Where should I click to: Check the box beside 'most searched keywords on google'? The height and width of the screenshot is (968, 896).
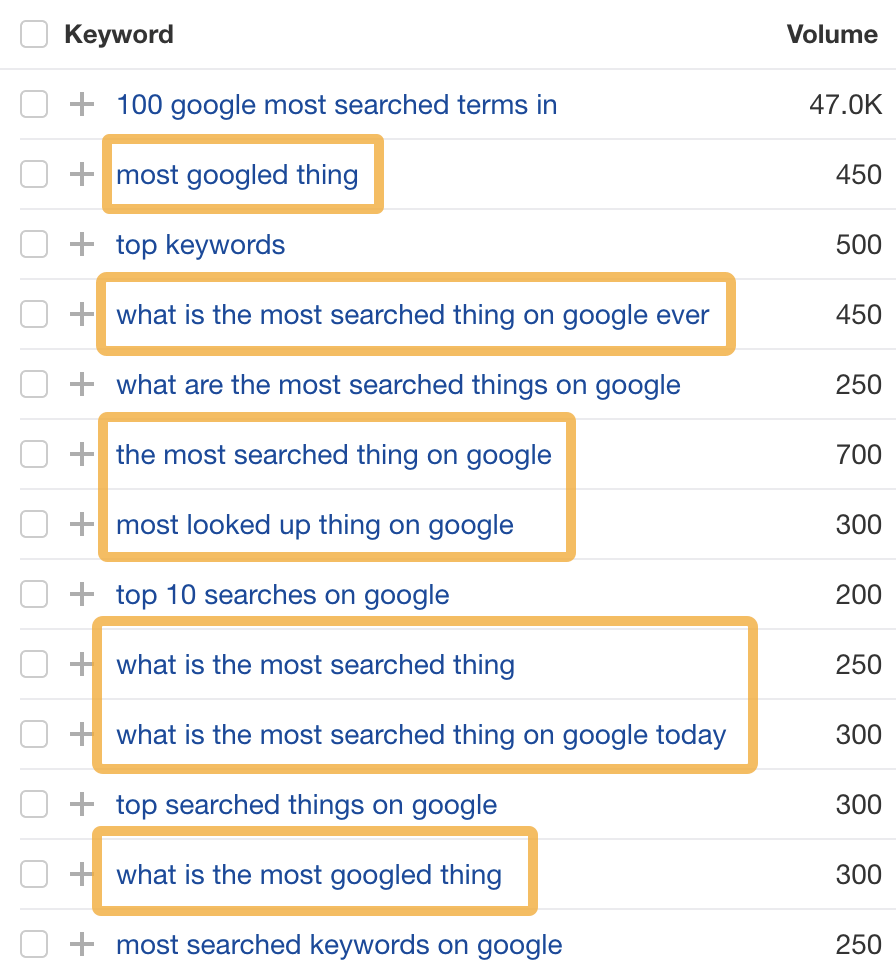34,944
